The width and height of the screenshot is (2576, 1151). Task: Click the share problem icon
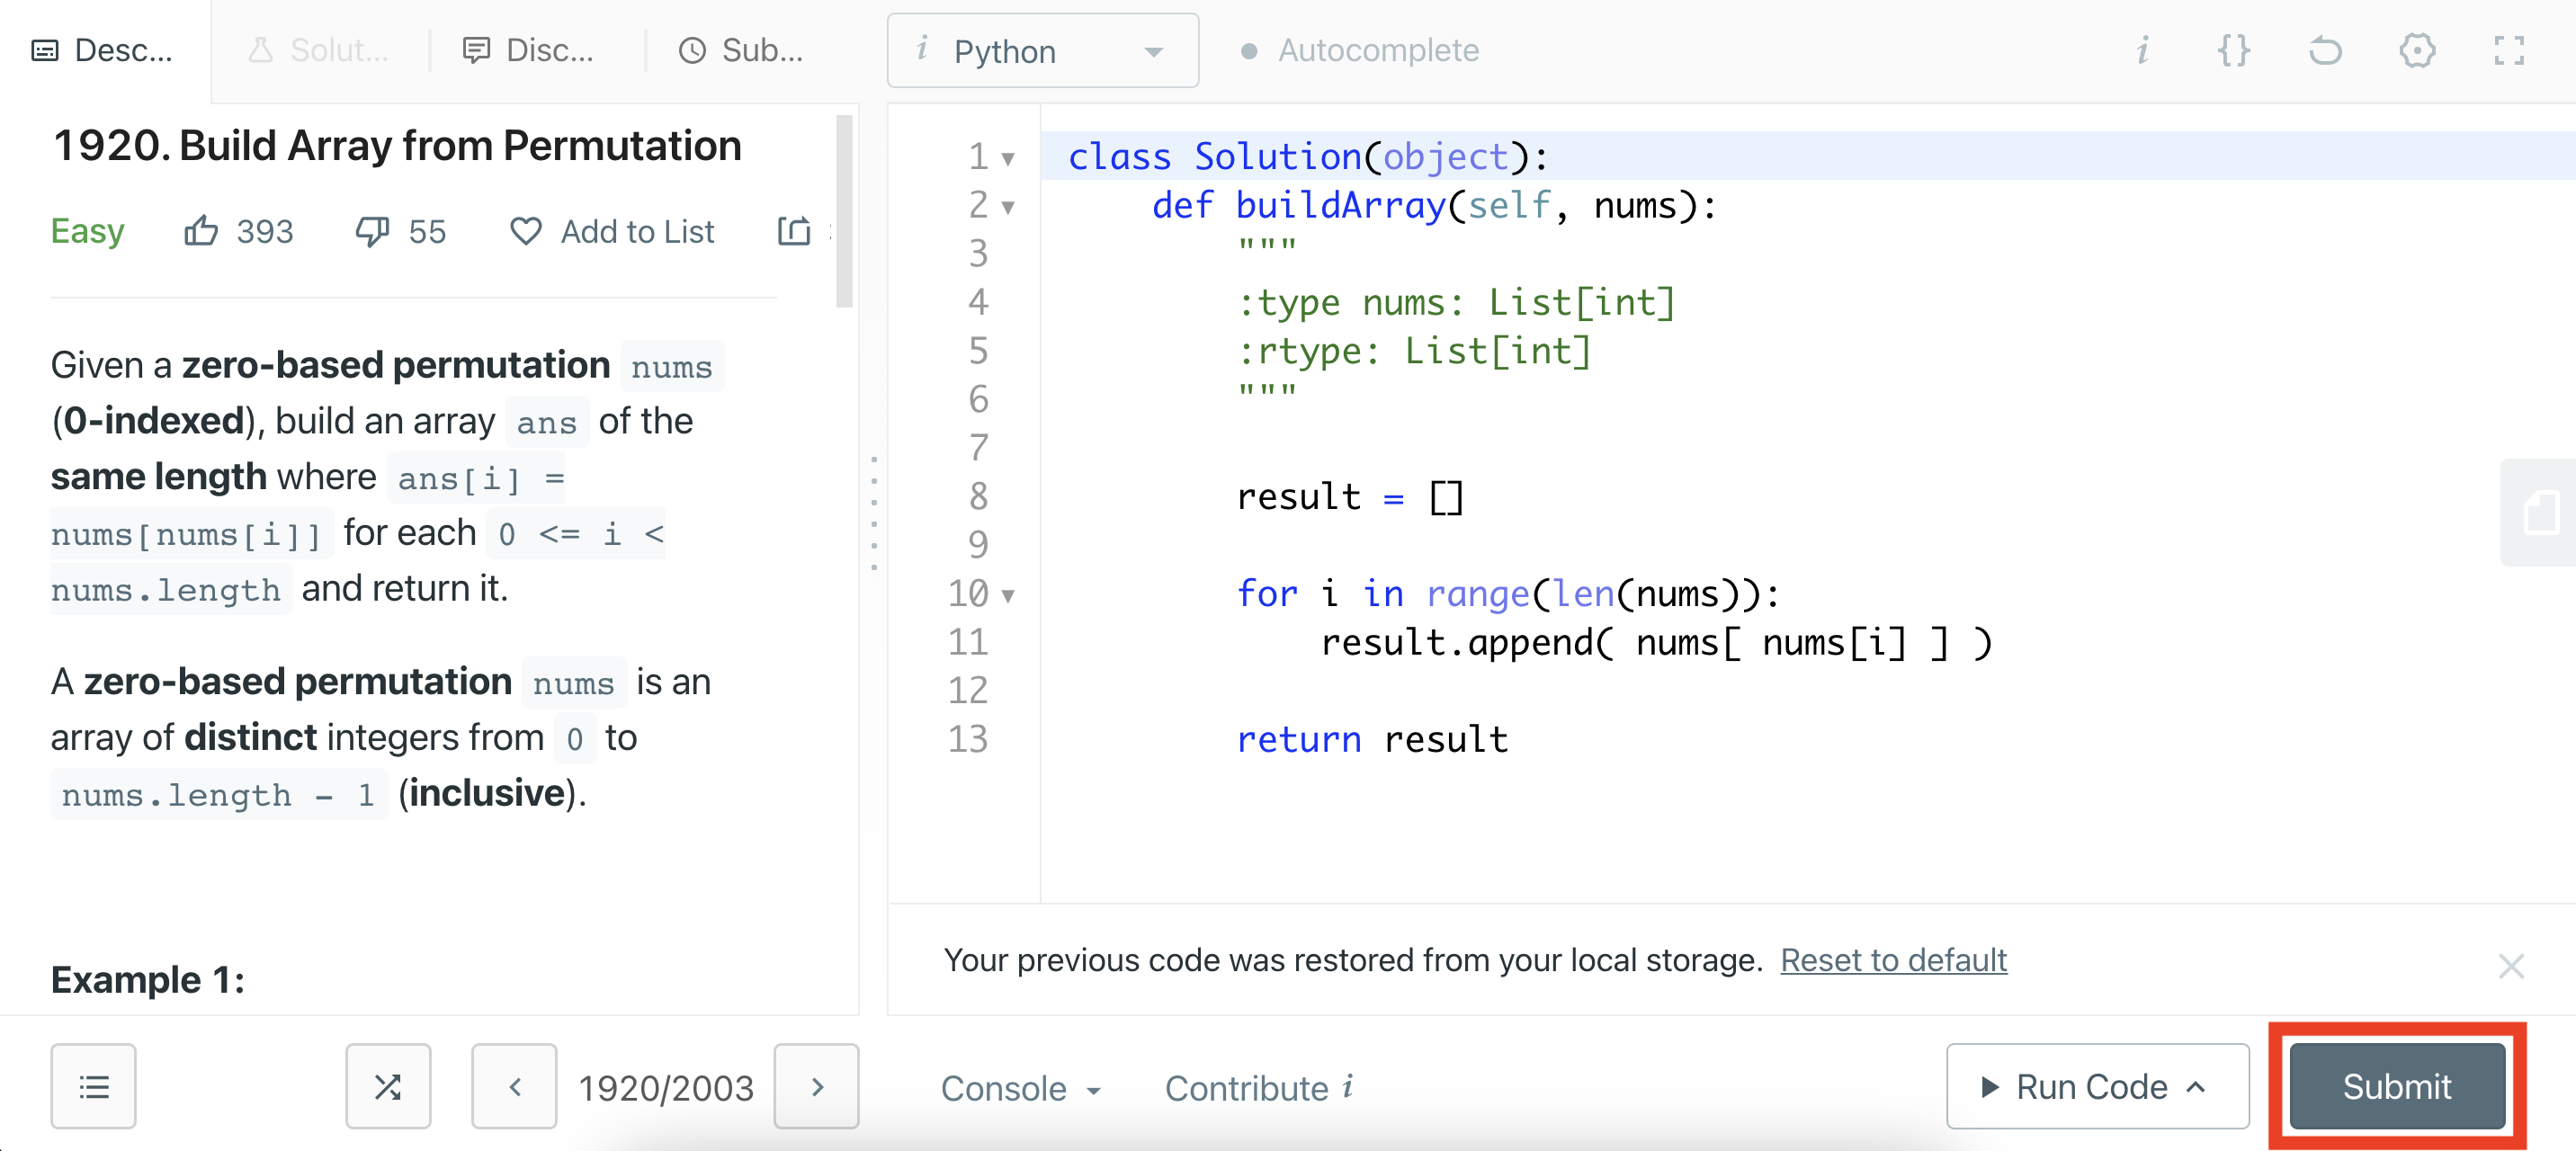coord(794,231)
